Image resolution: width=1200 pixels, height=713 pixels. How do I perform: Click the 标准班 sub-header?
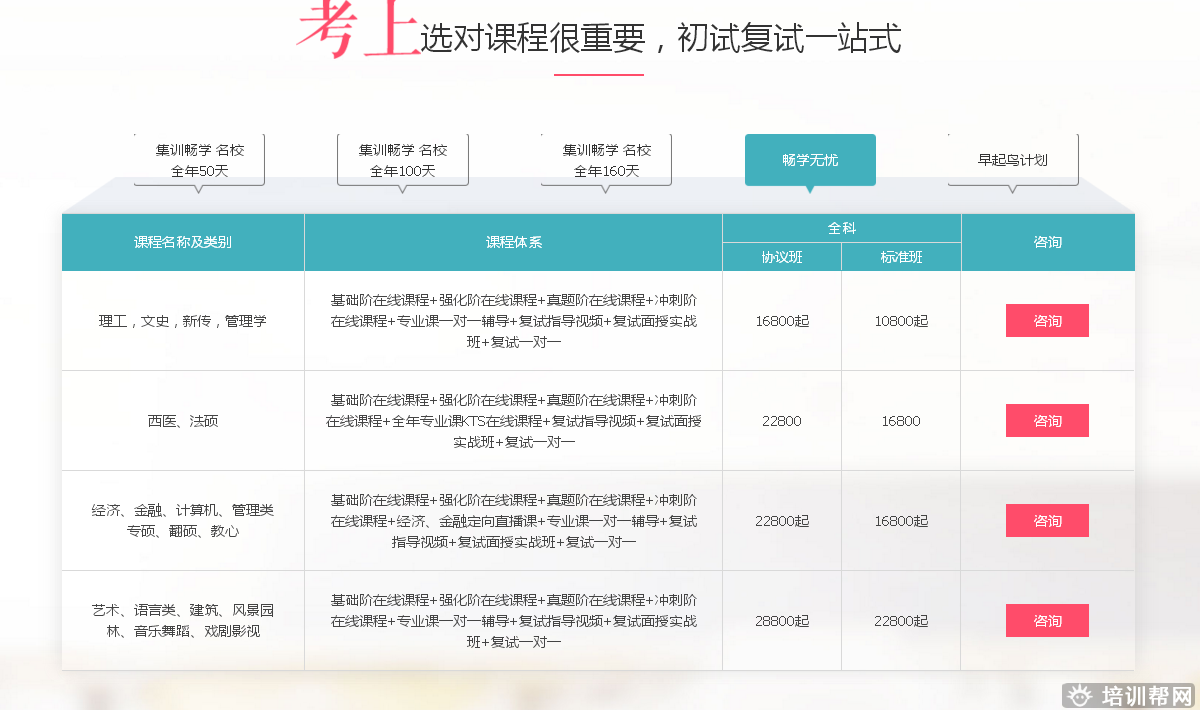[901, 257]
